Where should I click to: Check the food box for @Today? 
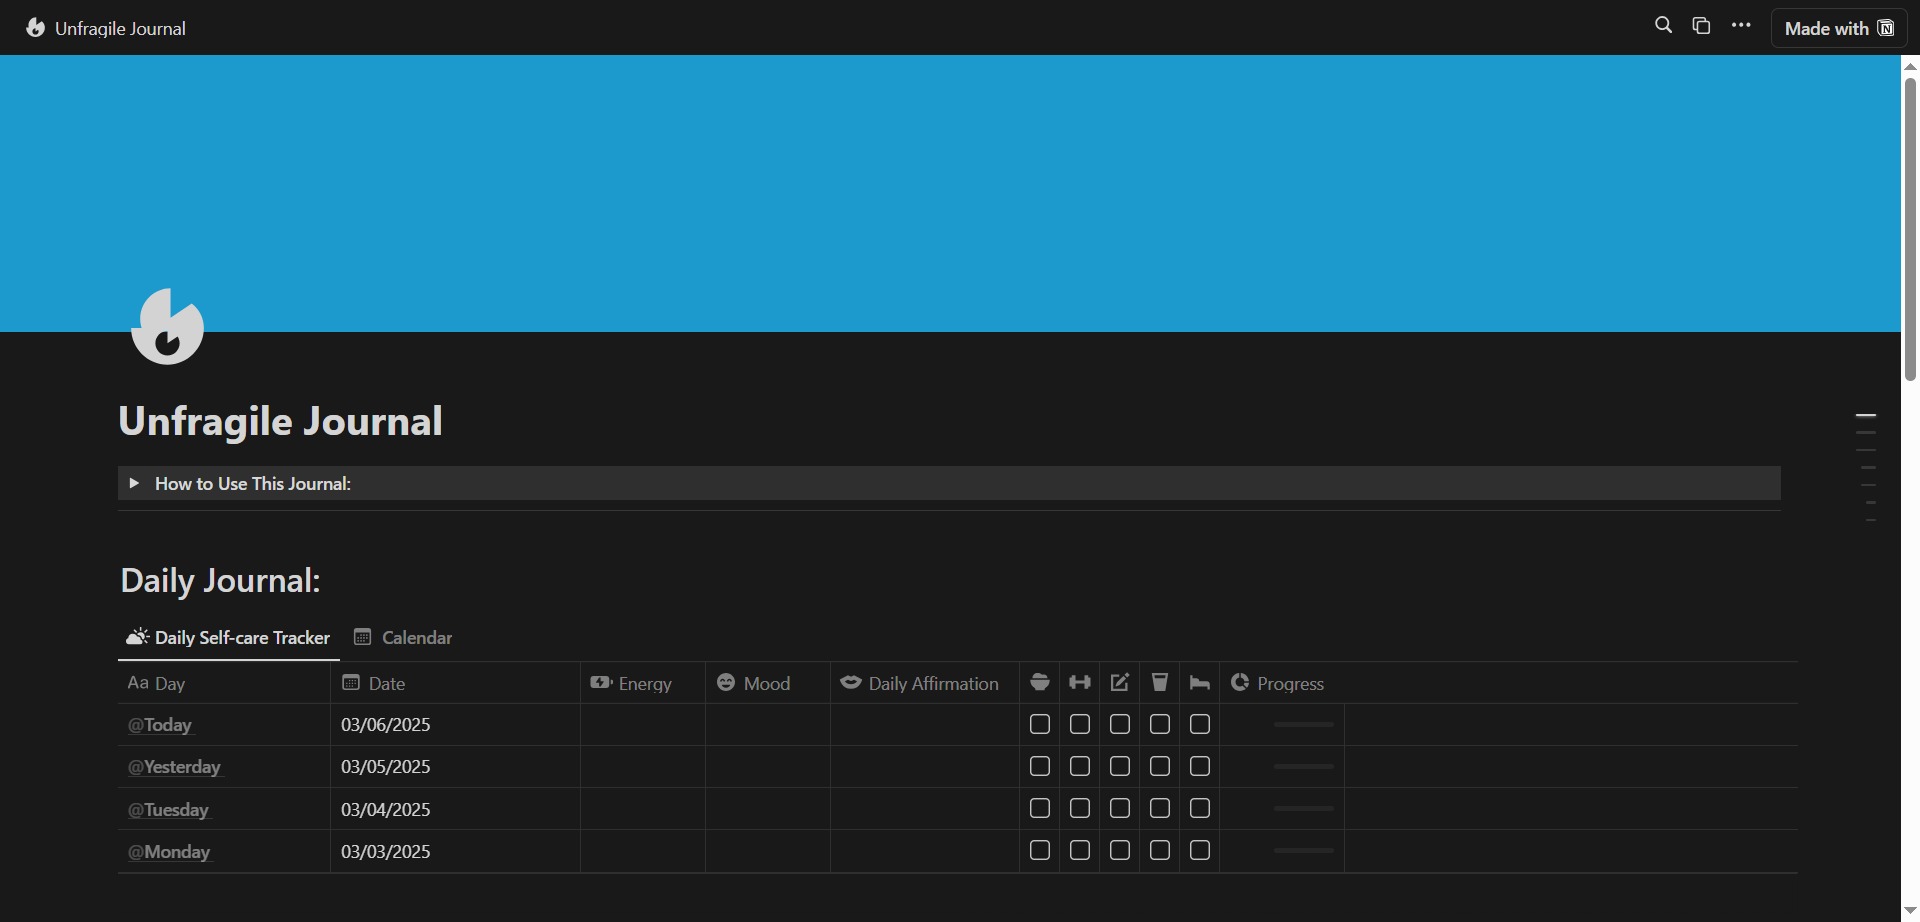1040,725
